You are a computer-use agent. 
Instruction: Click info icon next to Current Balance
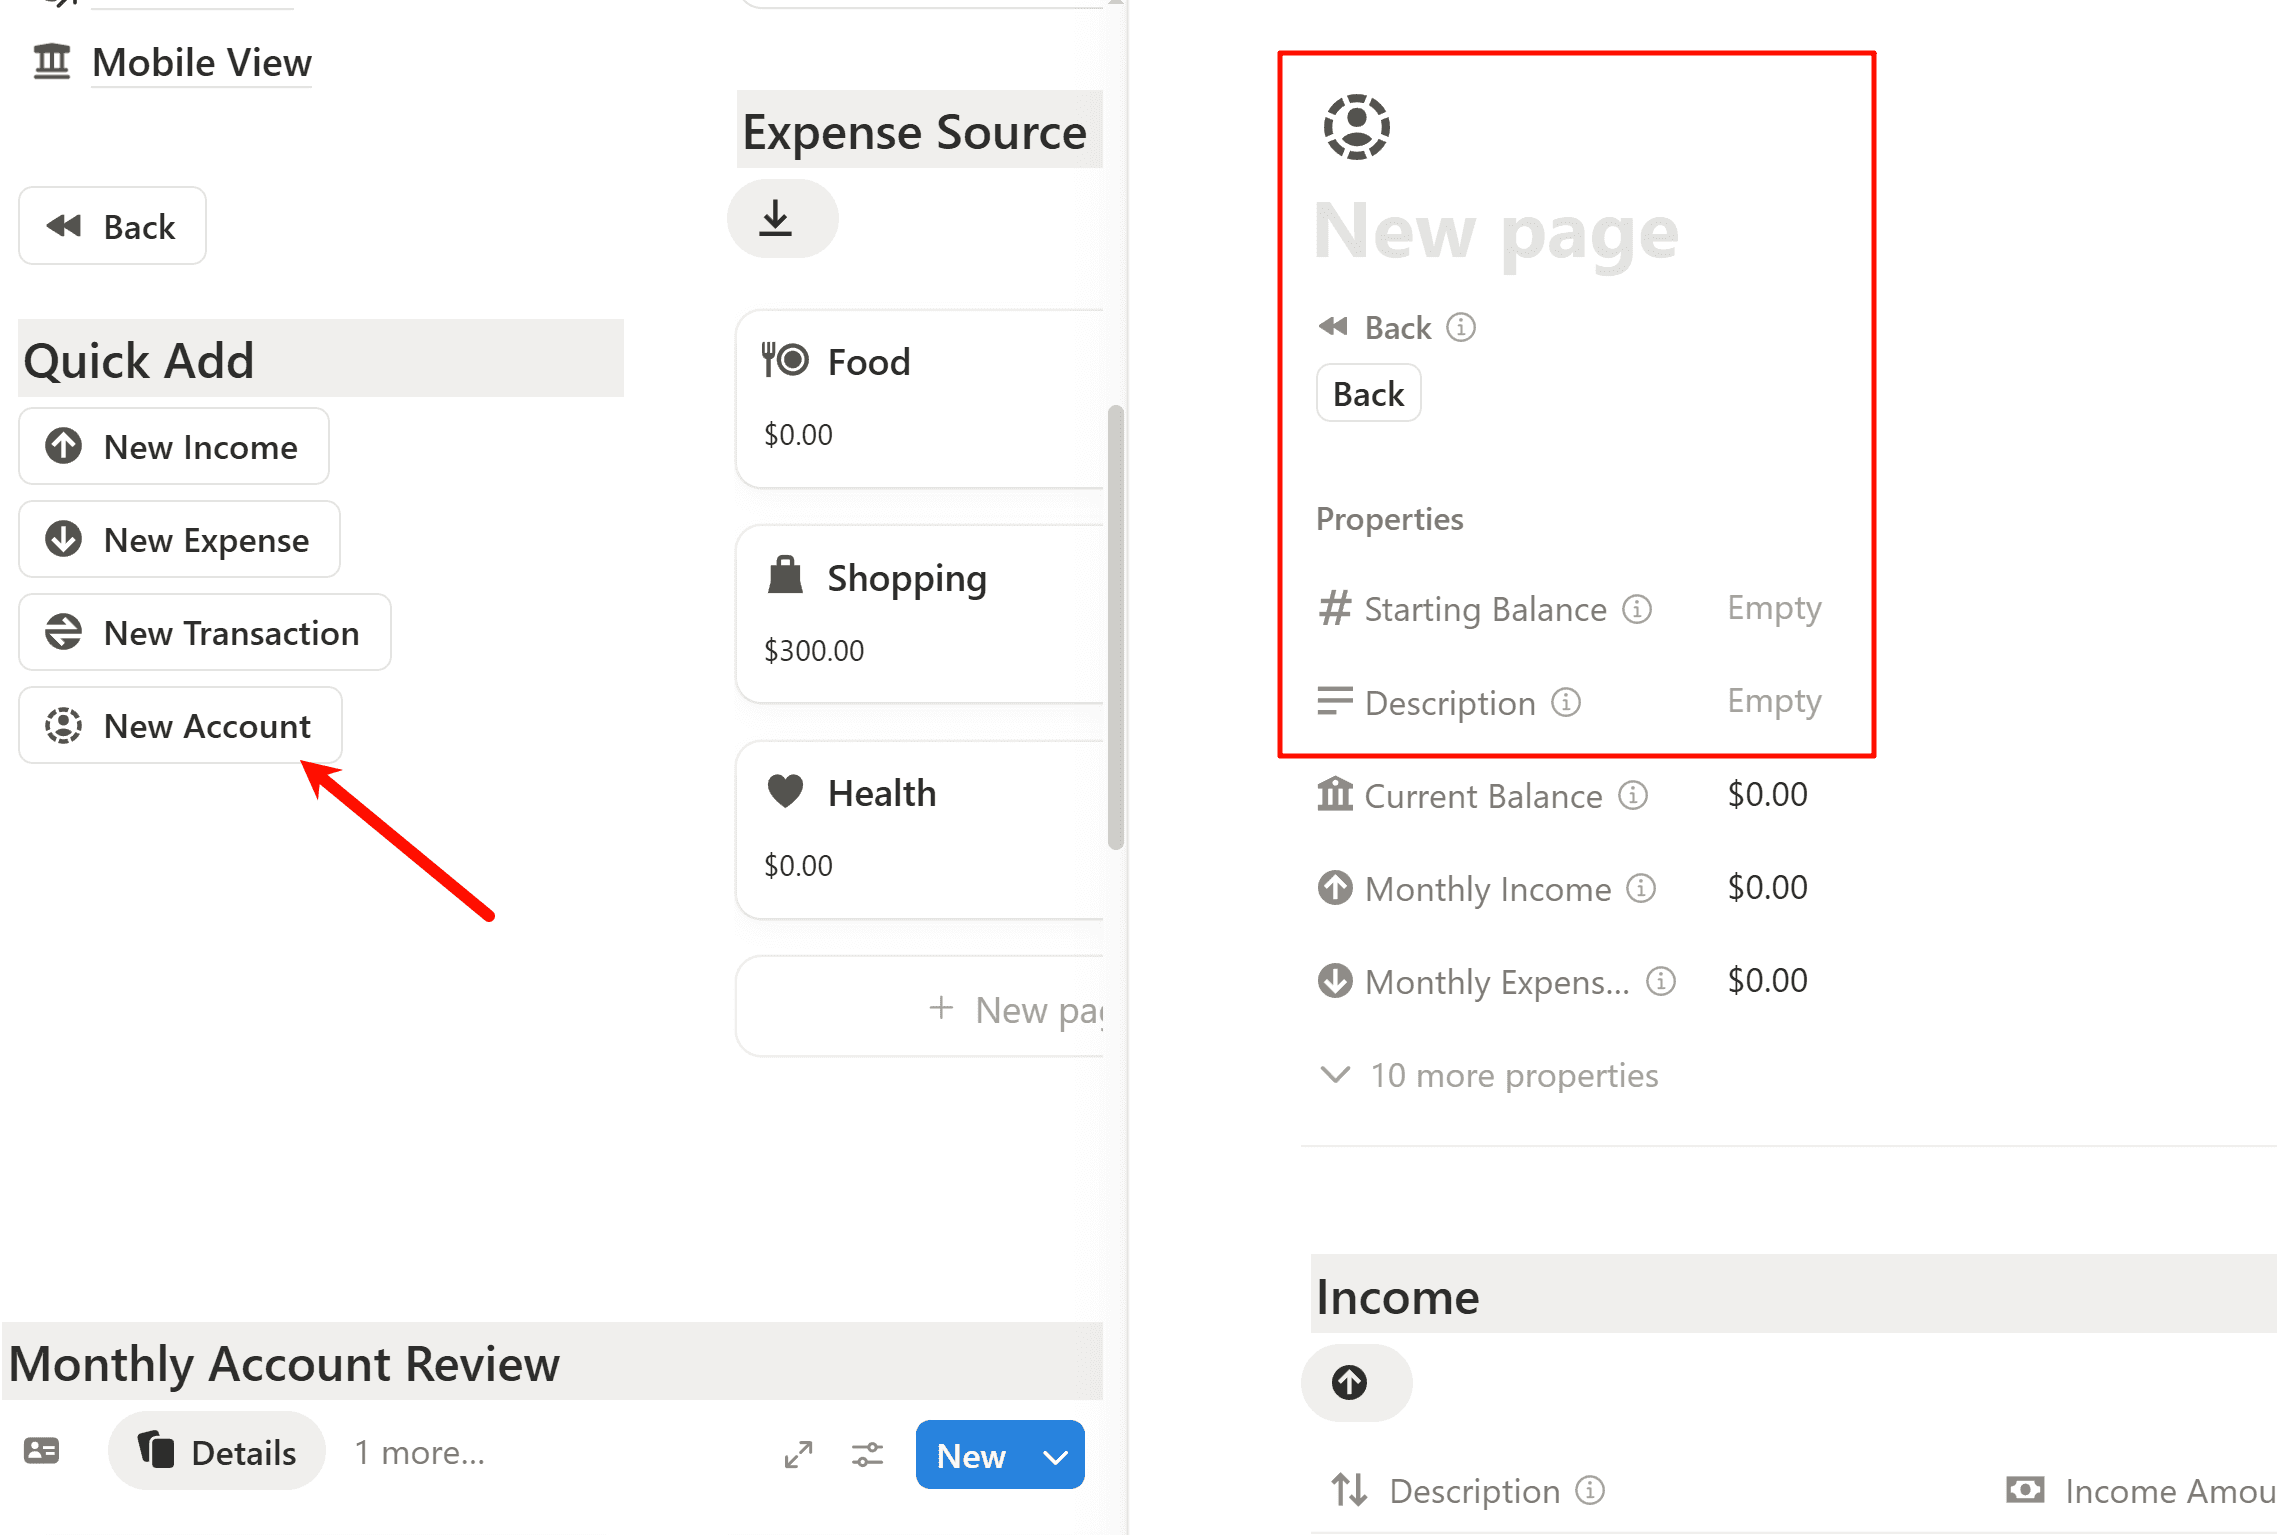coord(1633,796)
